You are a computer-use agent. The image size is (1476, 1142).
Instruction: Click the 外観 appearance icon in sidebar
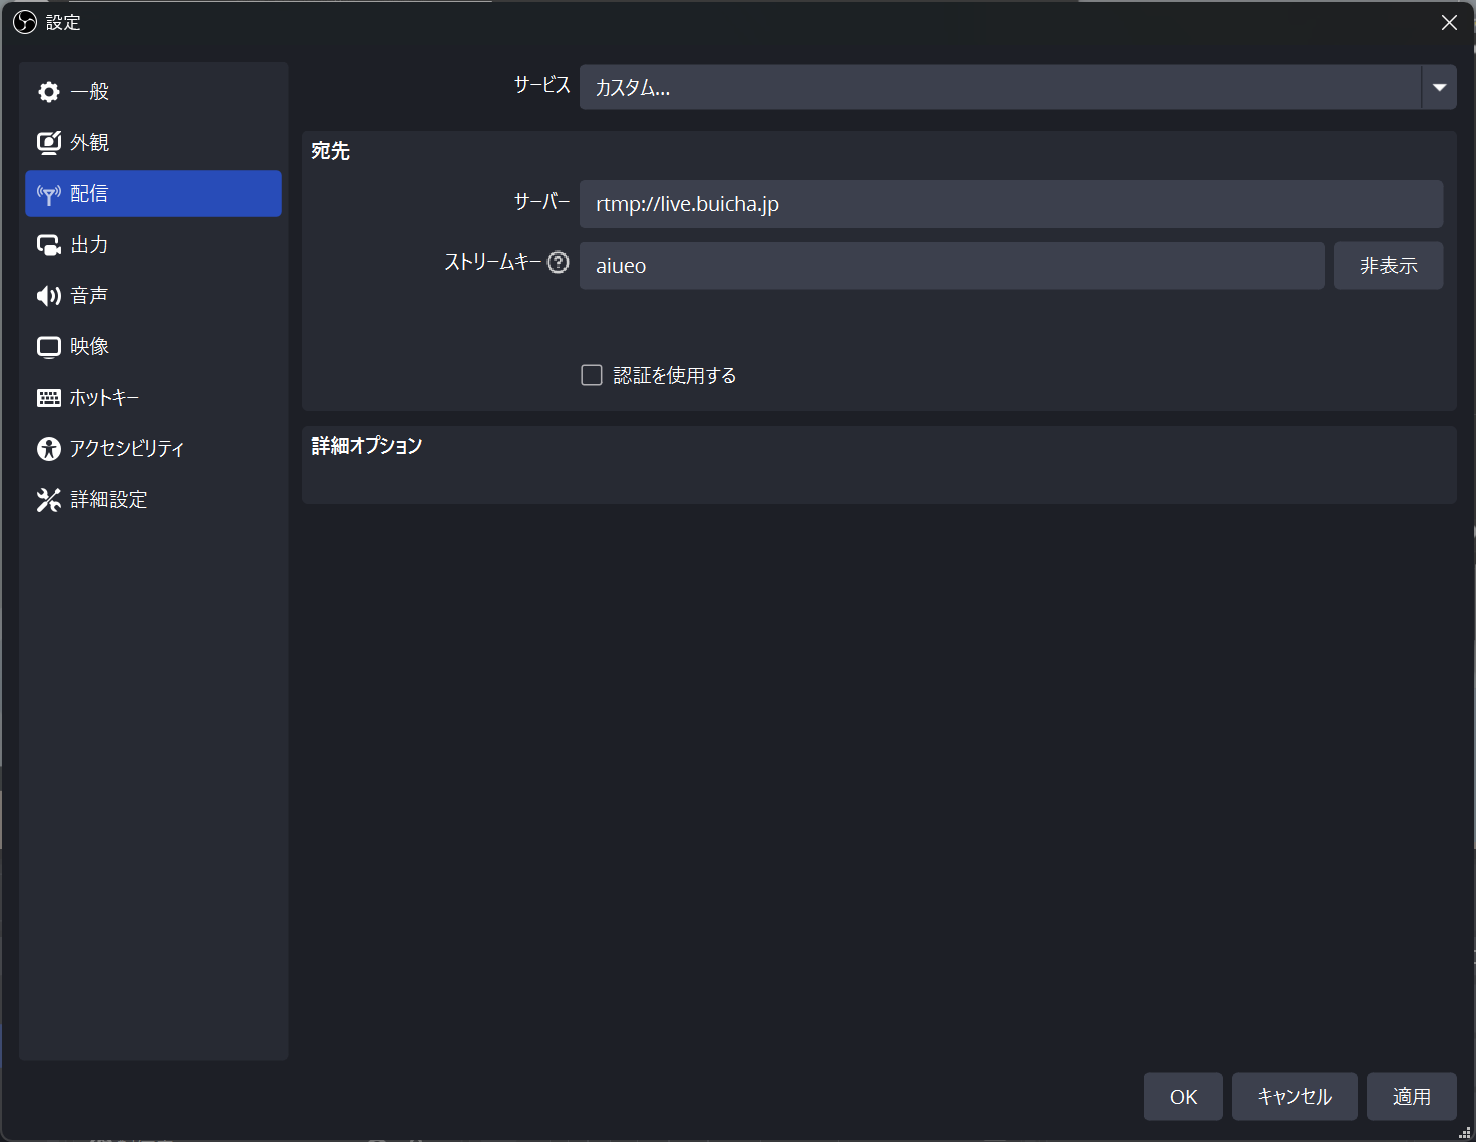tap(48, 143)
